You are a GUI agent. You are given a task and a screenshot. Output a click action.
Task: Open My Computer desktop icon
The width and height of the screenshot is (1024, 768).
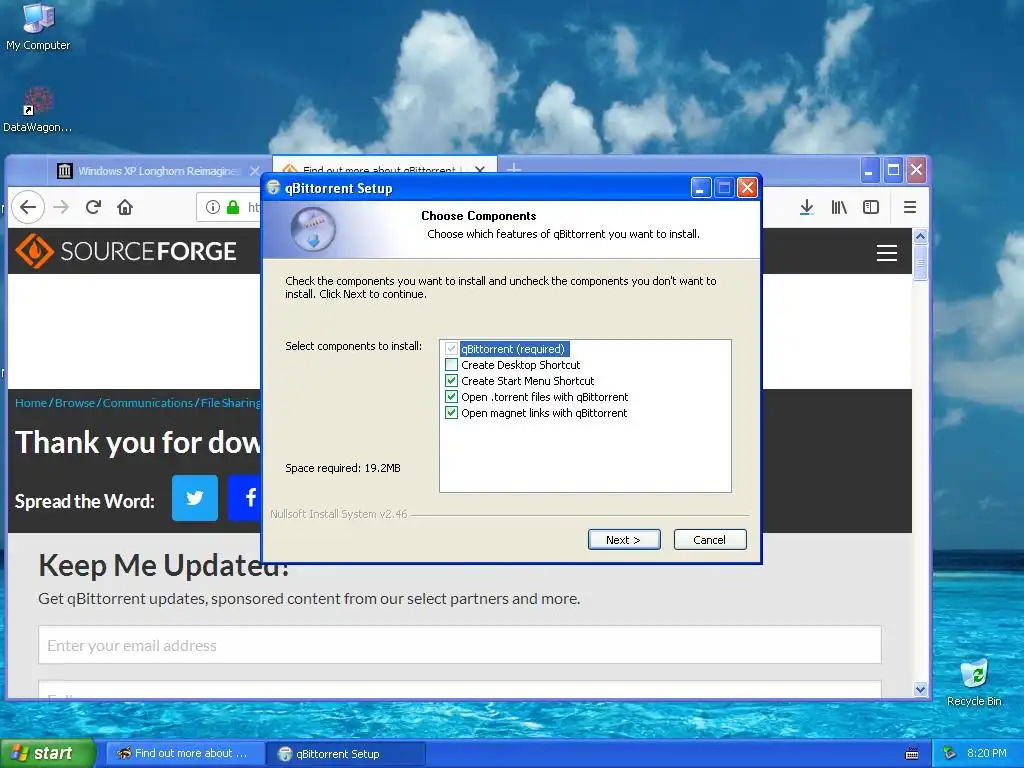(38, 26)
